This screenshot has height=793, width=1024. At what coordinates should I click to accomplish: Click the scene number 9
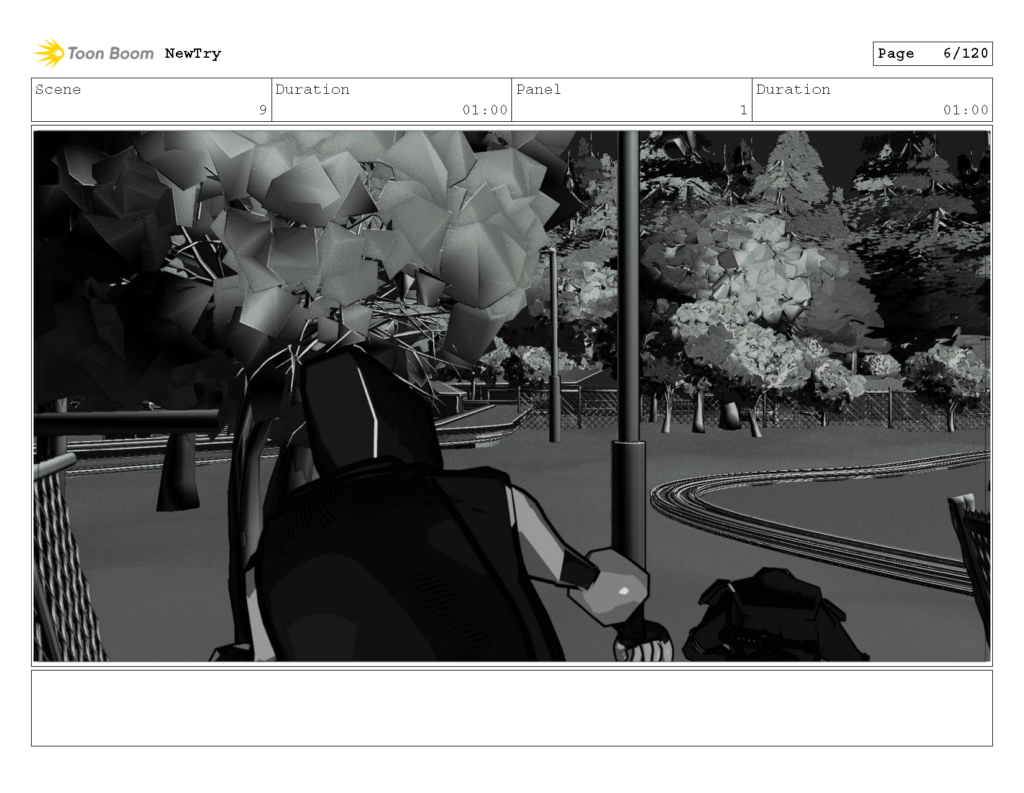coord(262,111)
